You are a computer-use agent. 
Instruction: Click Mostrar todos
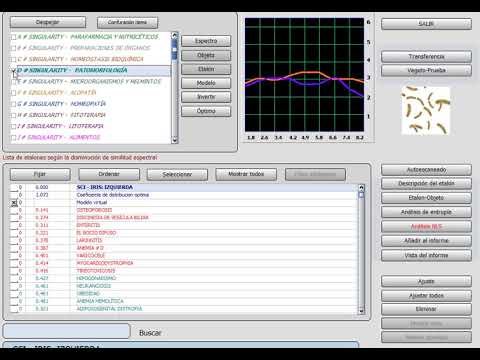click(246, 174)
